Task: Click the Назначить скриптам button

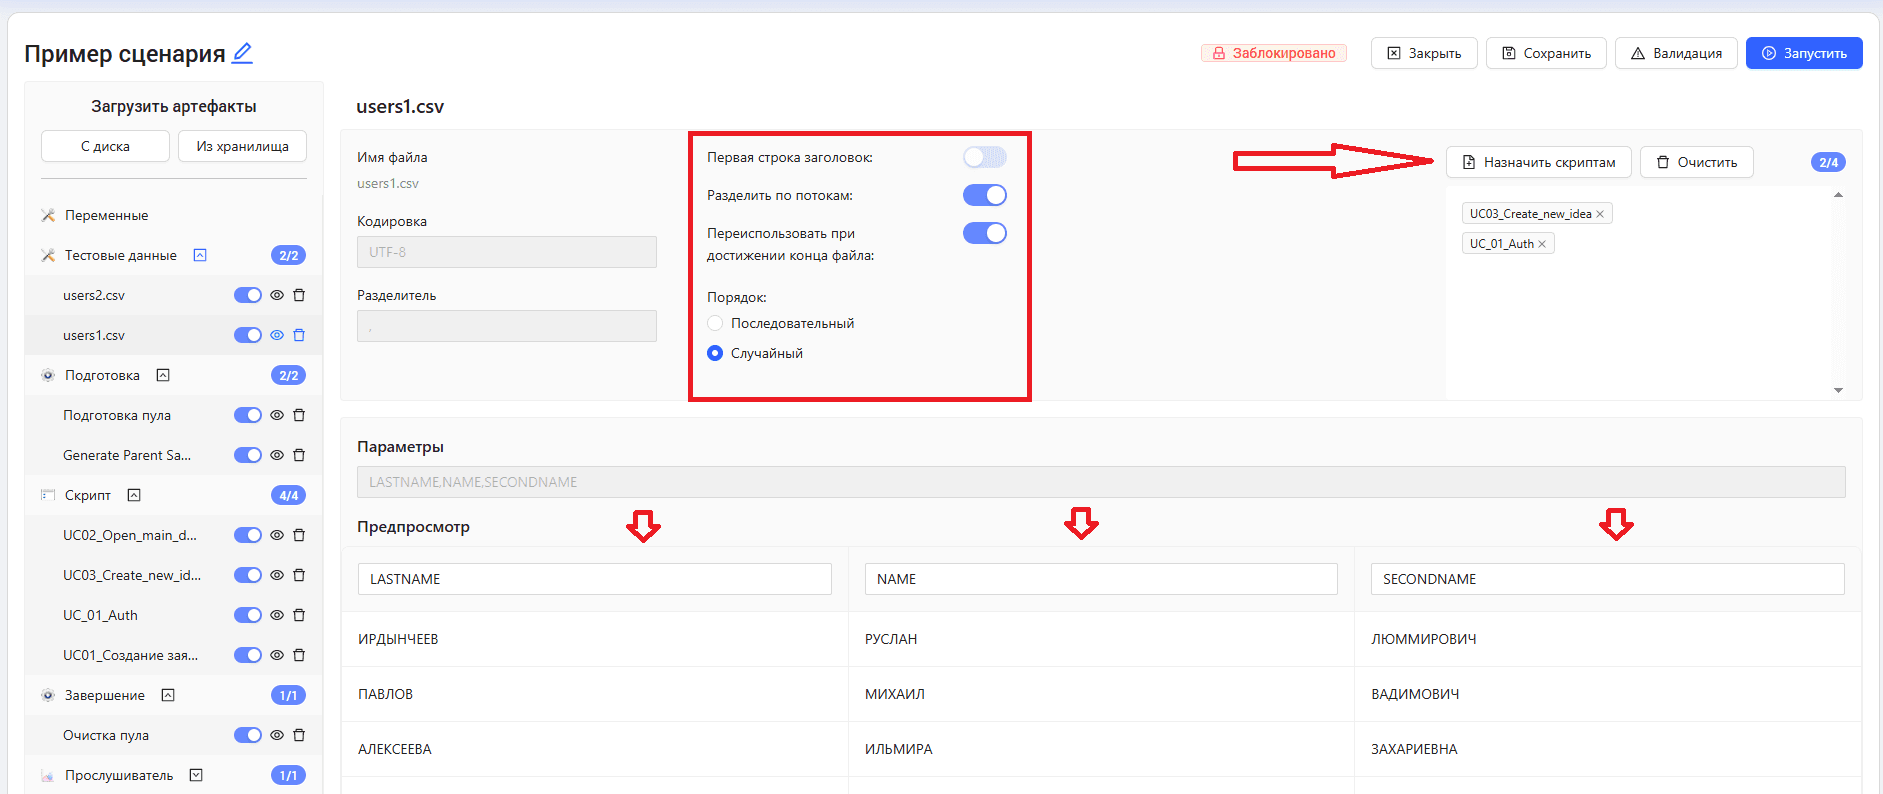Action: click(x=1539, y=162)
